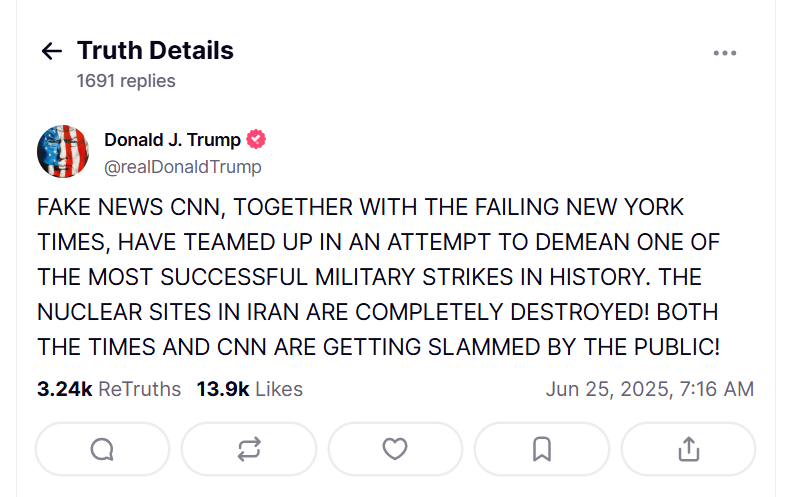Click the Jun 25, 2025 timestamp
This screenshot has width=791, height=497.
pos(649,389)
